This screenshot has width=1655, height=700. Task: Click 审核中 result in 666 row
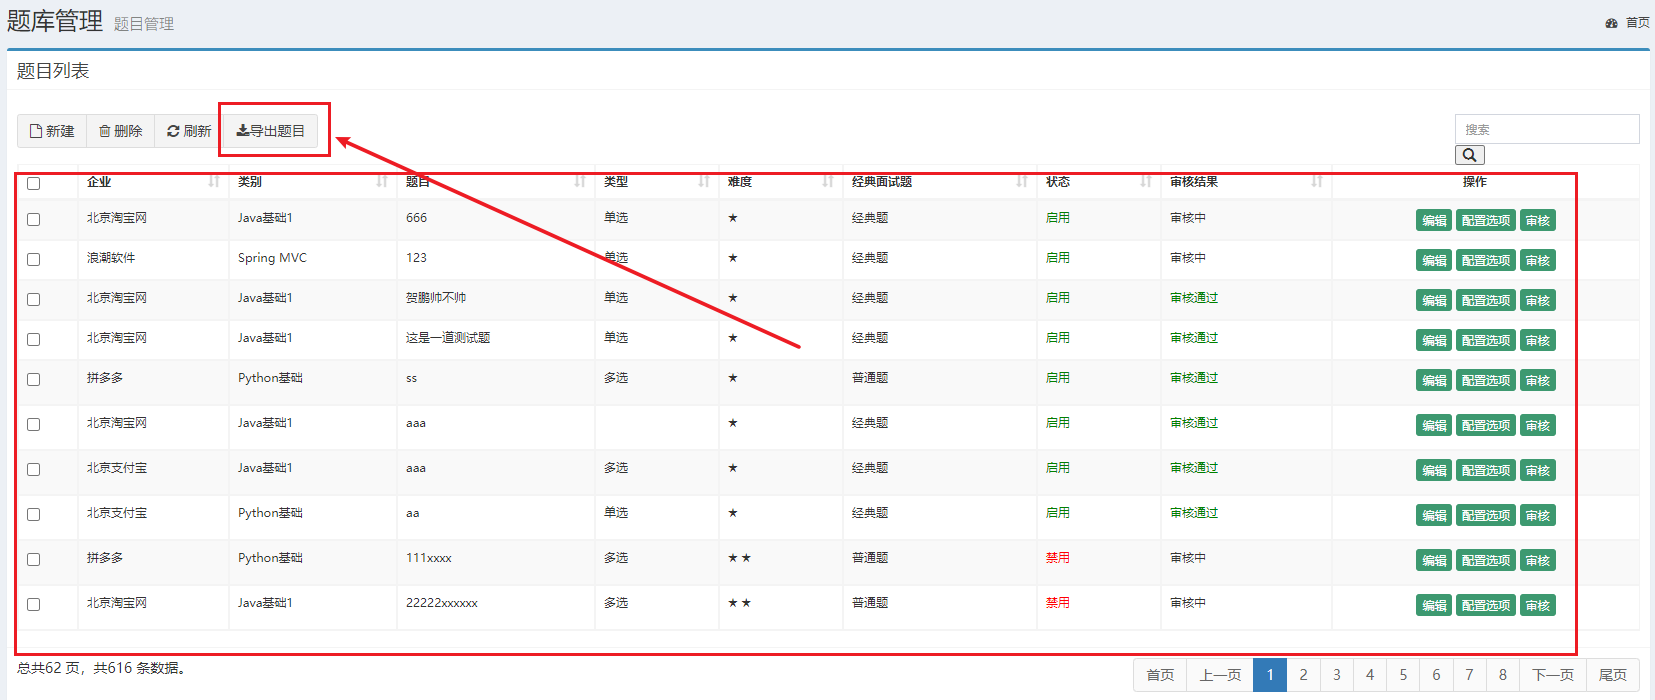pos(1188,218)
